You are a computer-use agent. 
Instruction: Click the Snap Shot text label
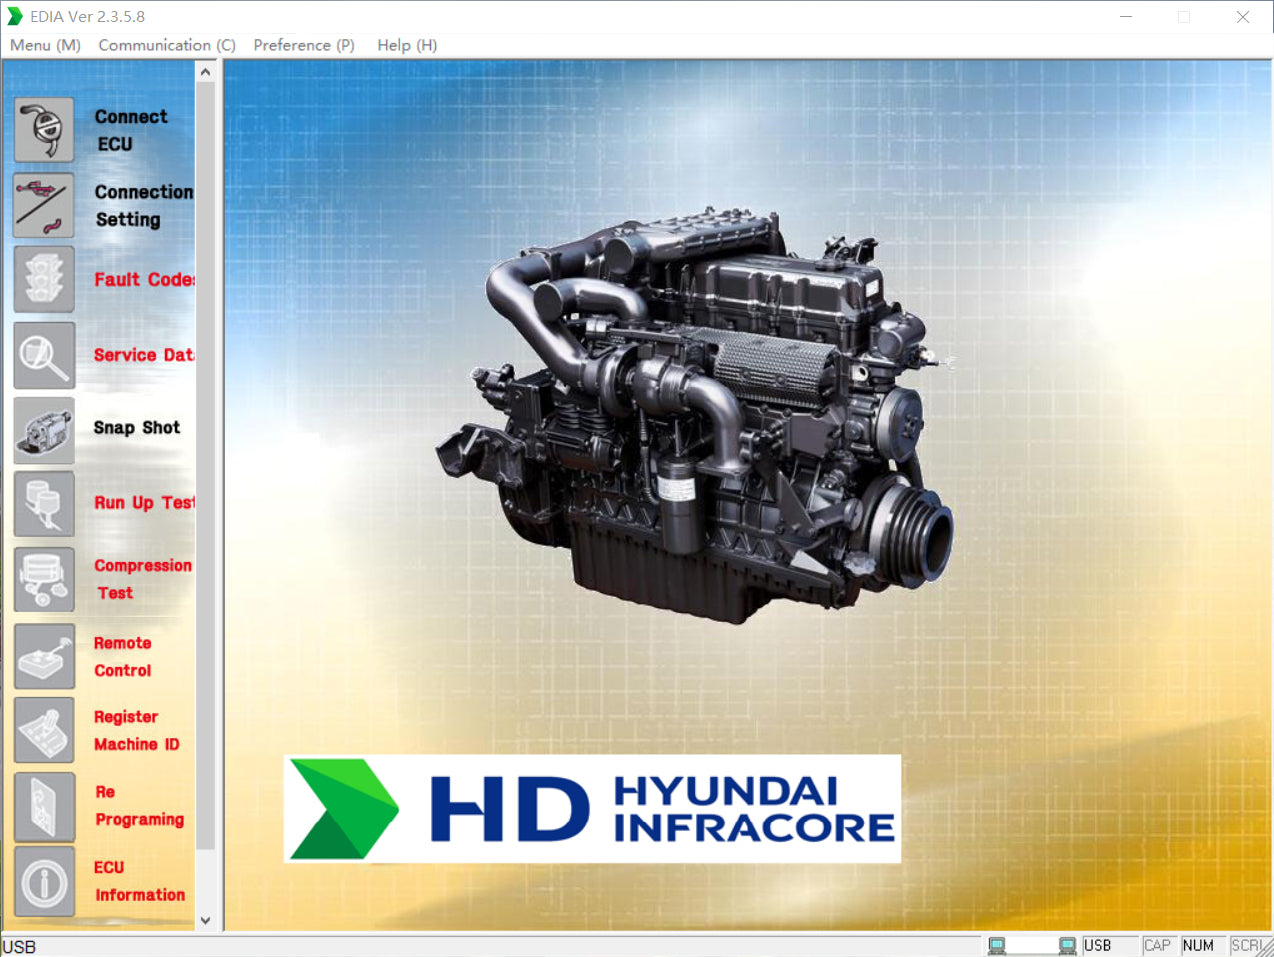pyautogui.click(x=137, y=428)
